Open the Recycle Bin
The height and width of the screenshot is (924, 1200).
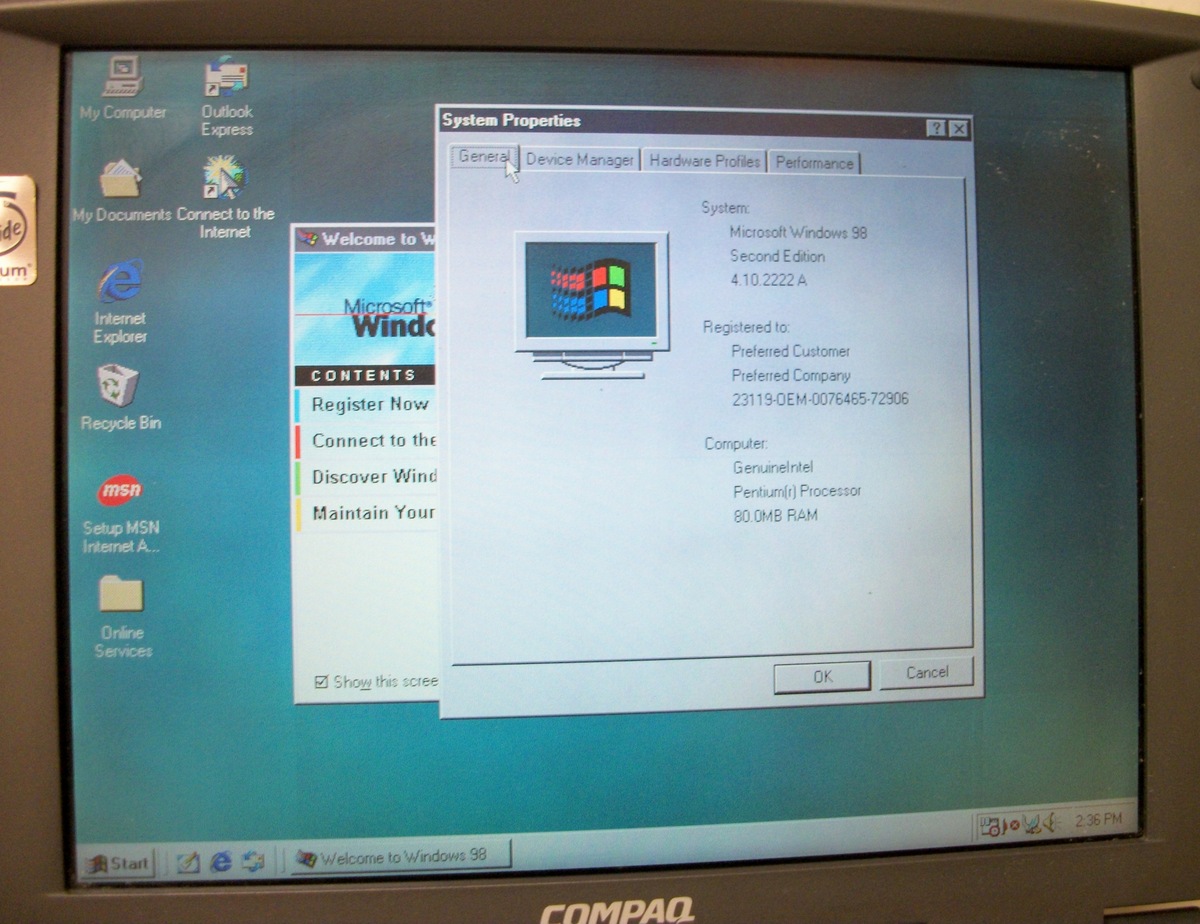point(118,386)
